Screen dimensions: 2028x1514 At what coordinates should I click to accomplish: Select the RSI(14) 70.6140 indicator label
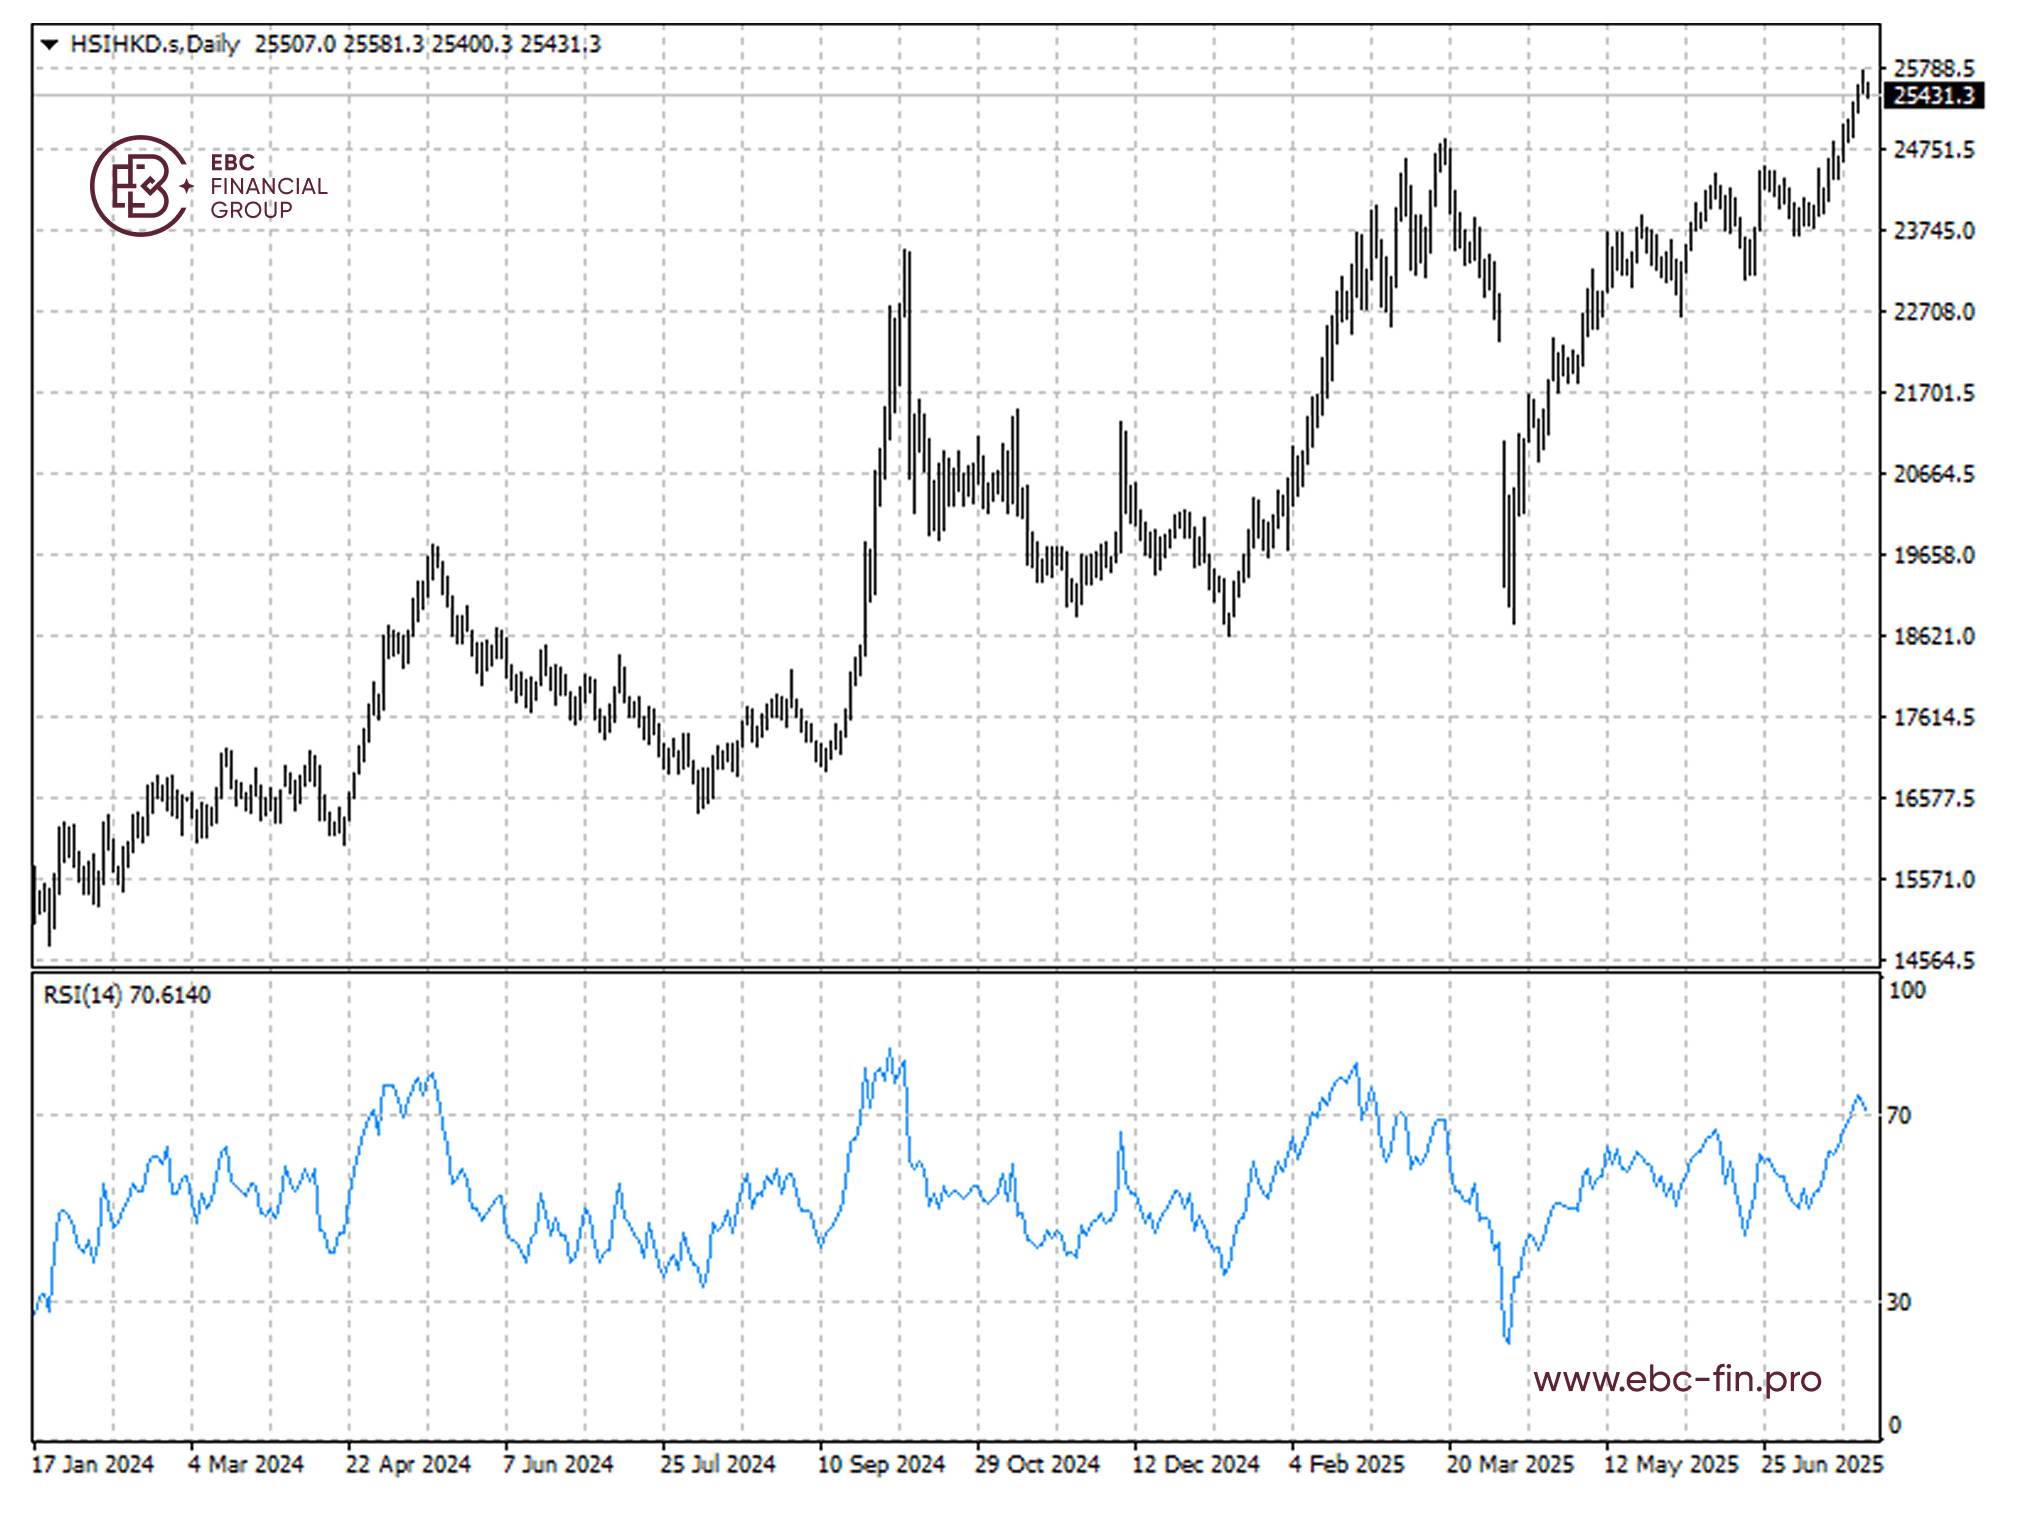click(127, 995)
